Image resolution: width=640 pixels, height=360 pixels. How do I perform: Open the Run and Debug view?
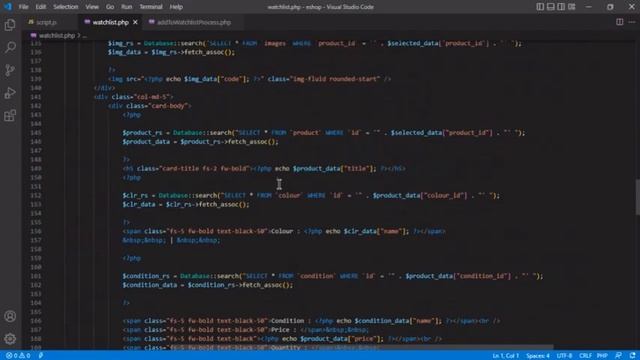pyautogui.click(x=10, y=93)
